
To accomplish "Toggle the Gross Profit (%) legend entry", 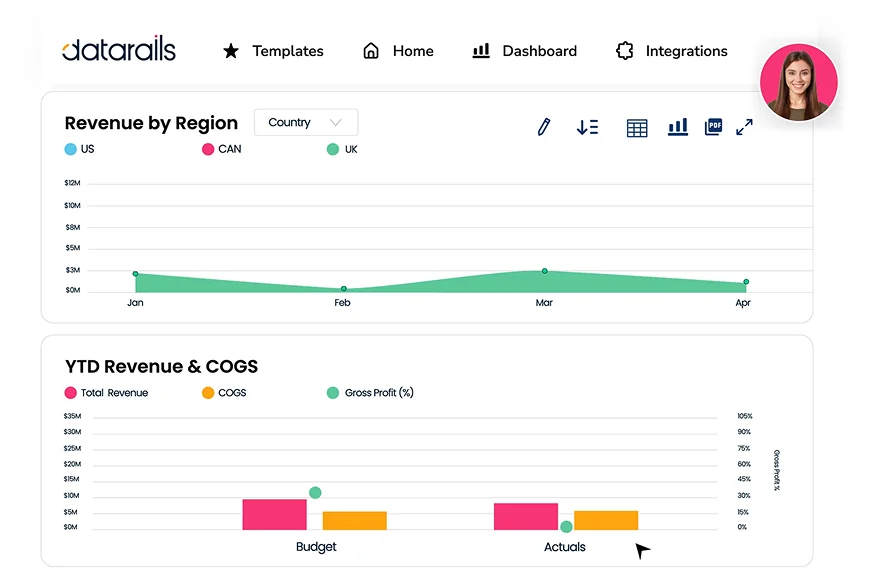I will pos(370,393).
